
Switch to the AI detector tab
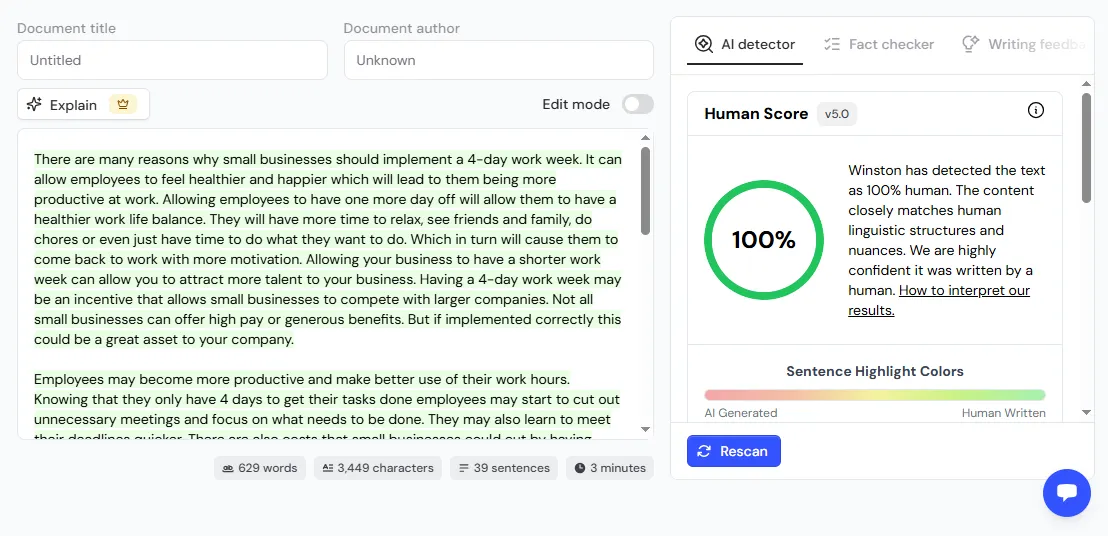(x=745, y=44)
